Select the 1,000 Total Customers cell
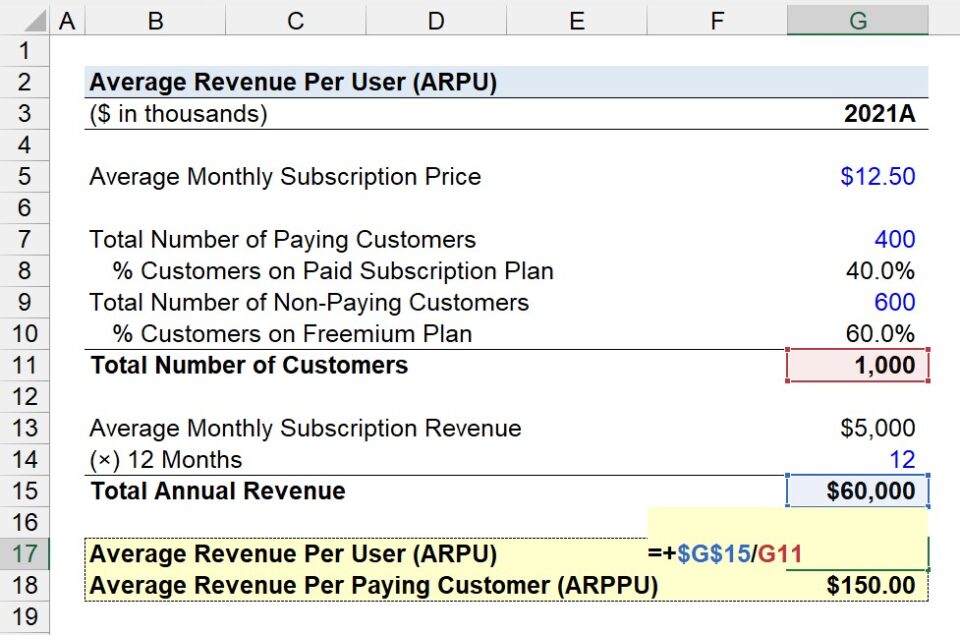Screen dimensions: 960x635 pos(857,365)
